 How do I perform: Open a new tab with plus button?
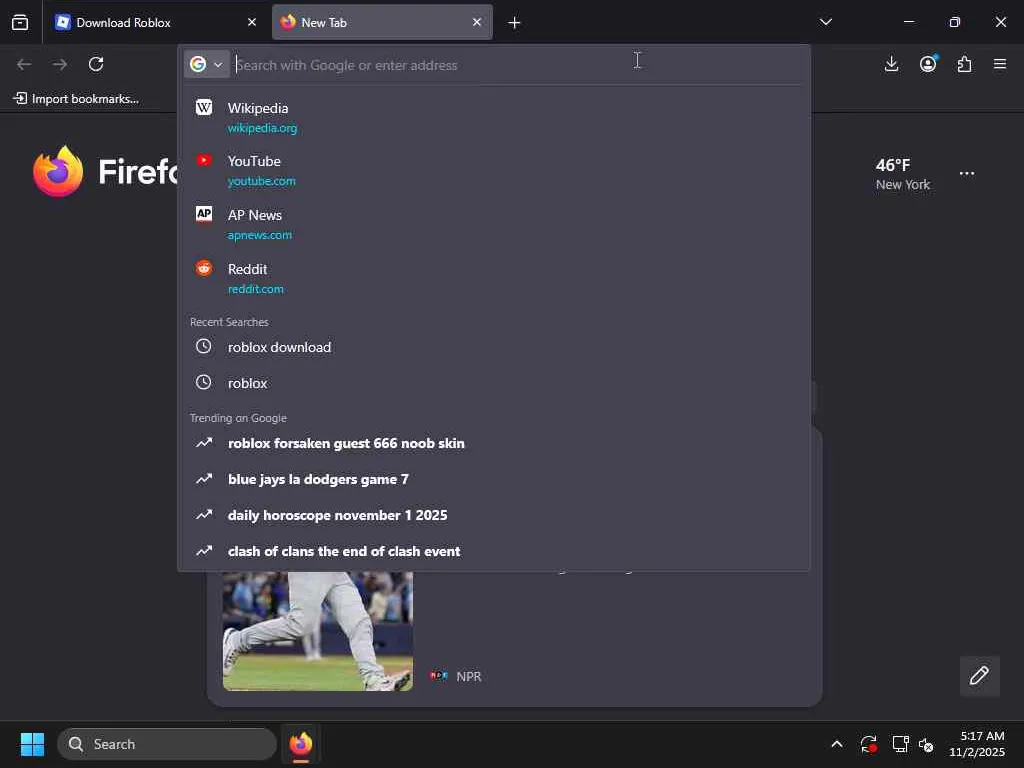coord(514,23)
